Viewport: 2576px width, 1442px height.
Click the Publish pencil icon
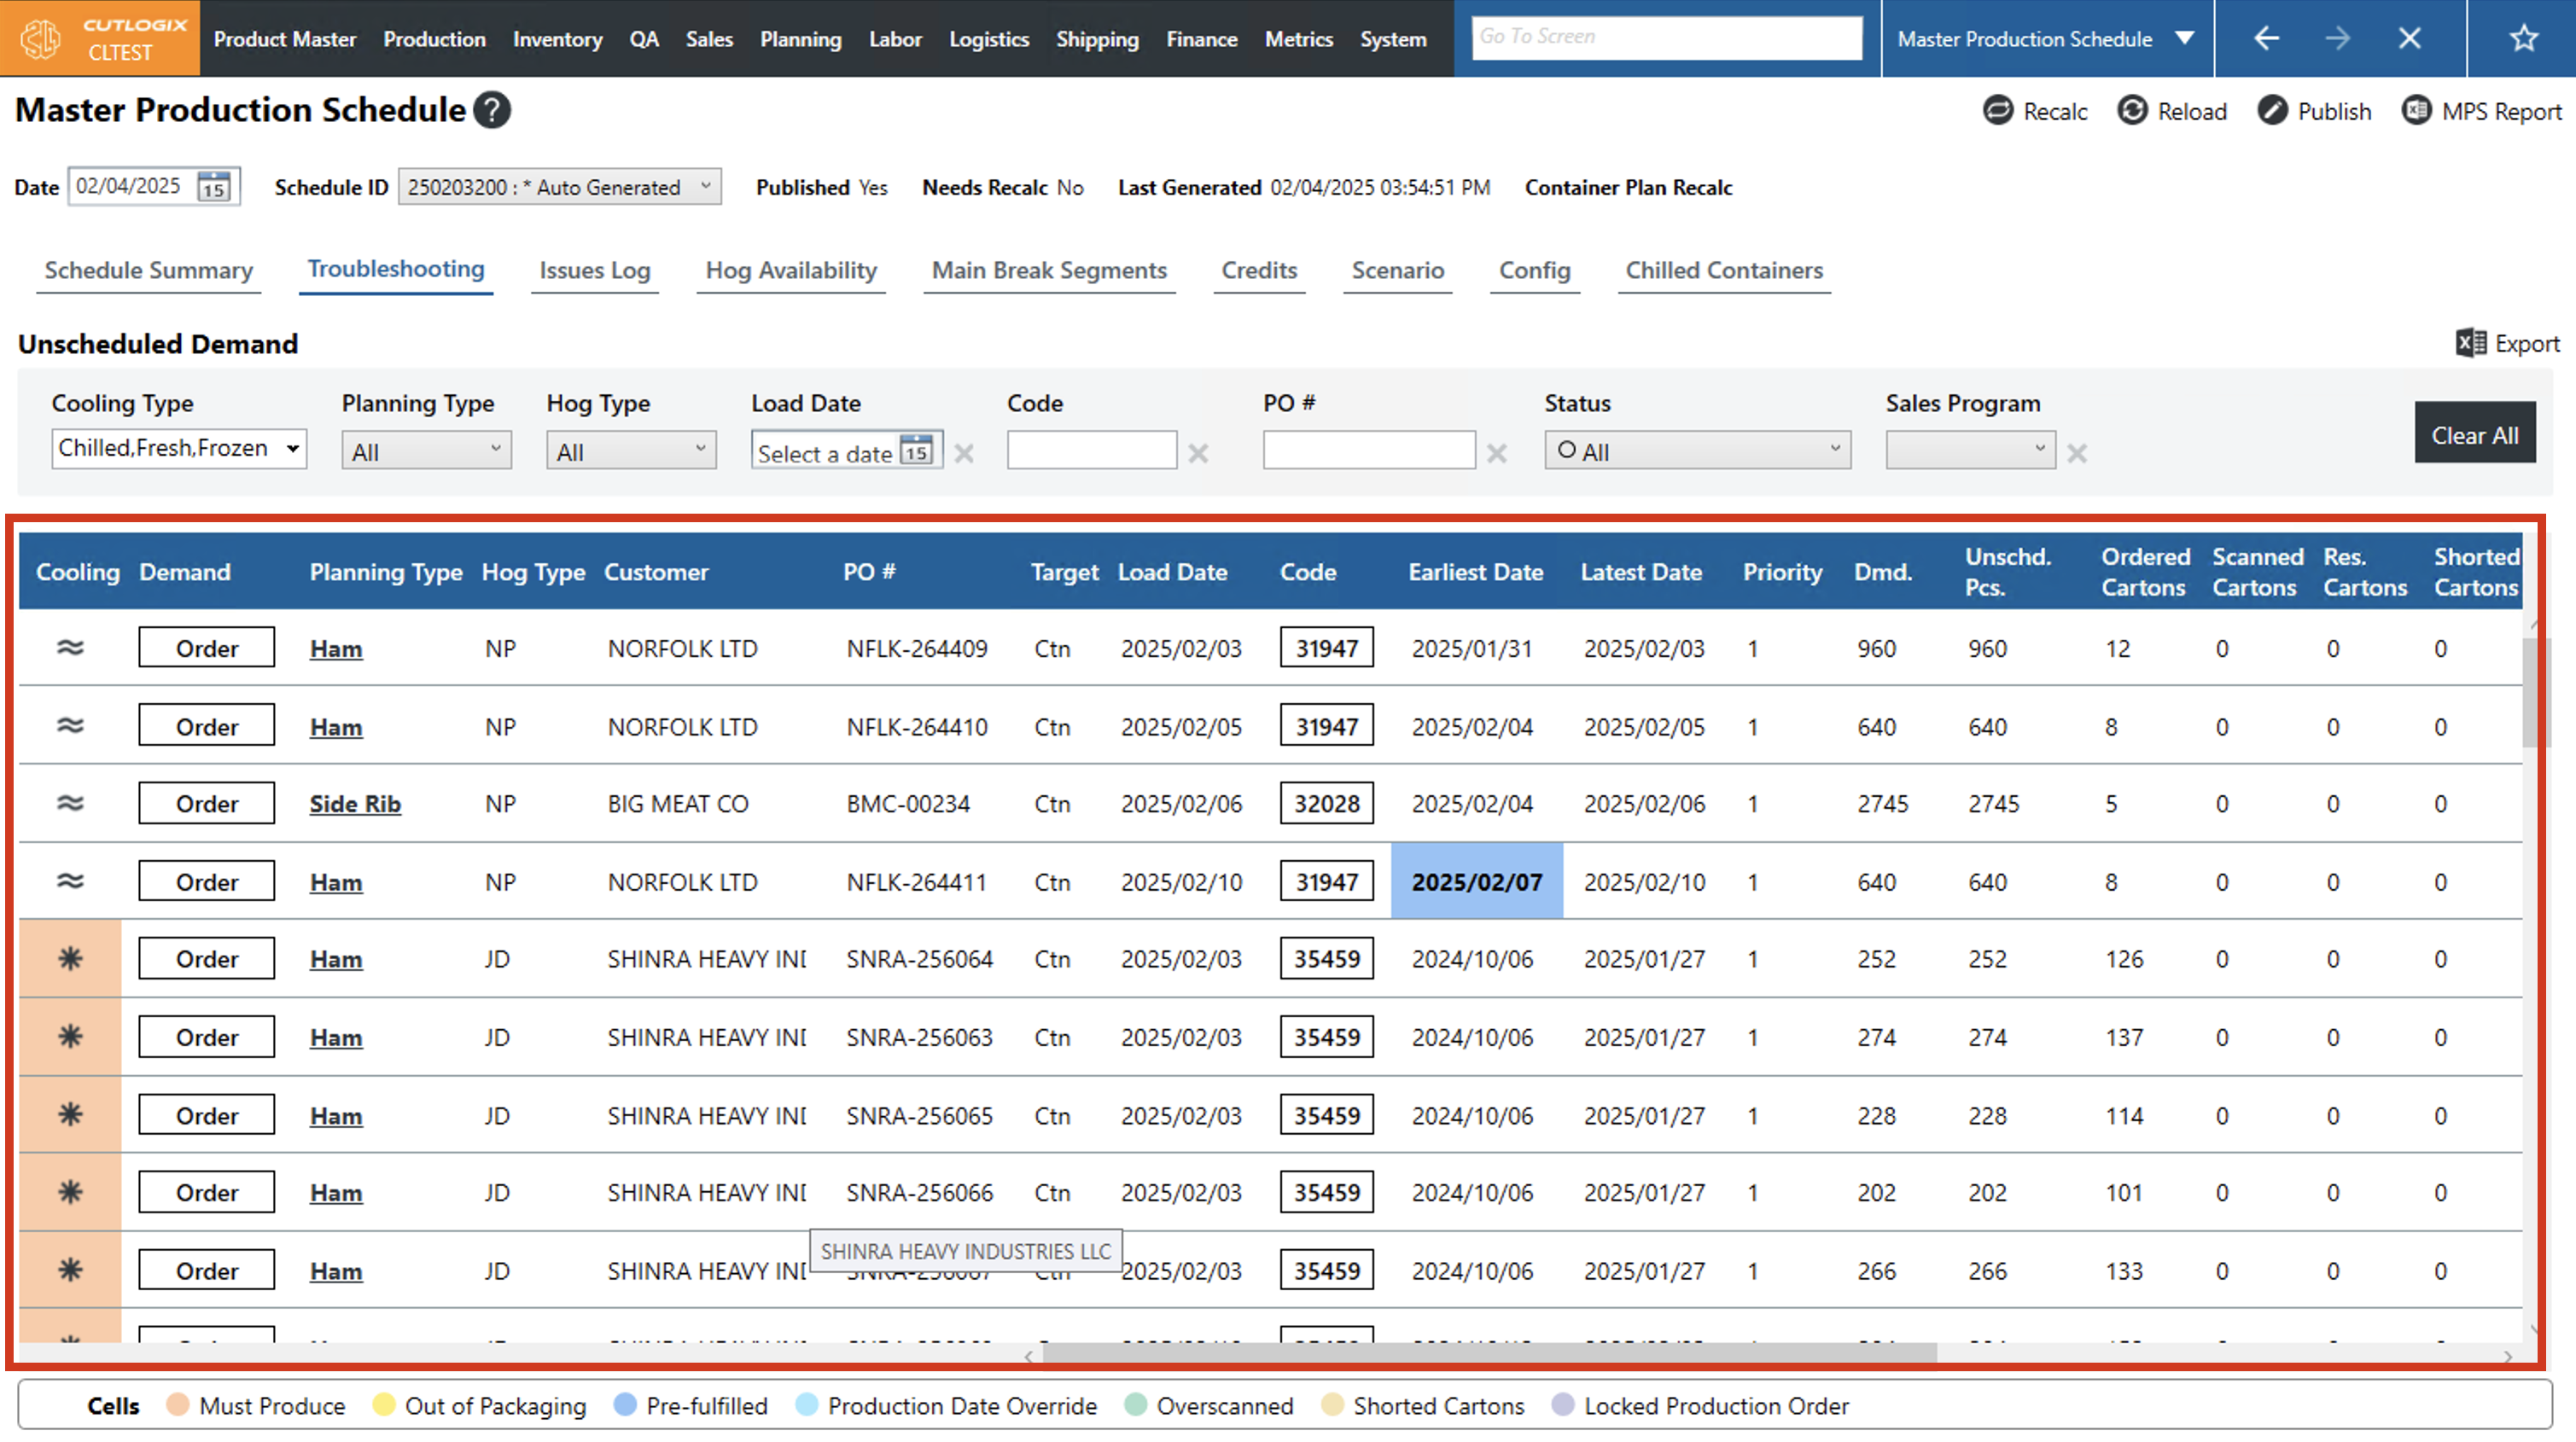coord(2271,110)
